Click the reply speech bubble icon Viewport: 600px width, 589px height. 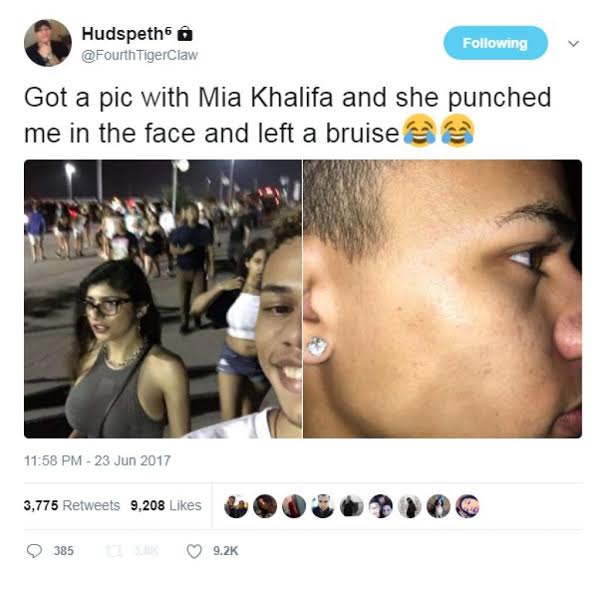[x=34, y=551]
